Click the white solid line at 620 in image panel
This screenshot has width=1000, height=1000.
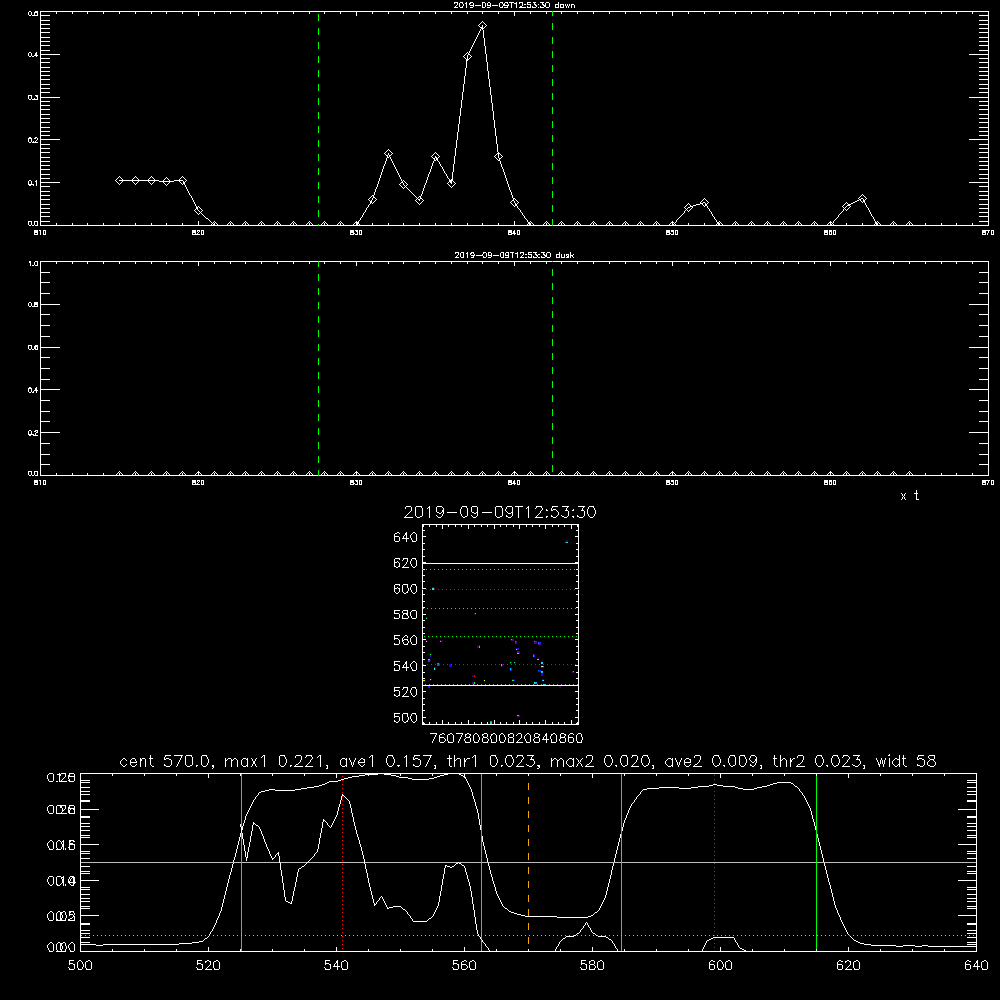coord(500,563)
